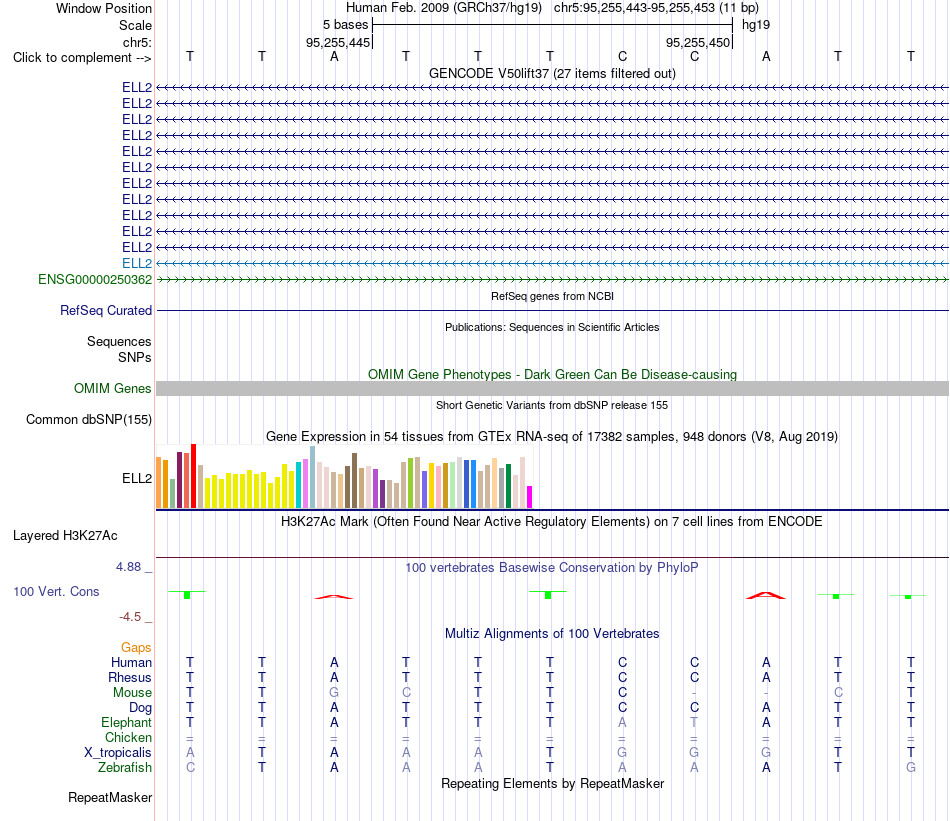Click the tallest red bar in GTEx chart
Screen dimensions: 950x821
[x=193, y=476]
